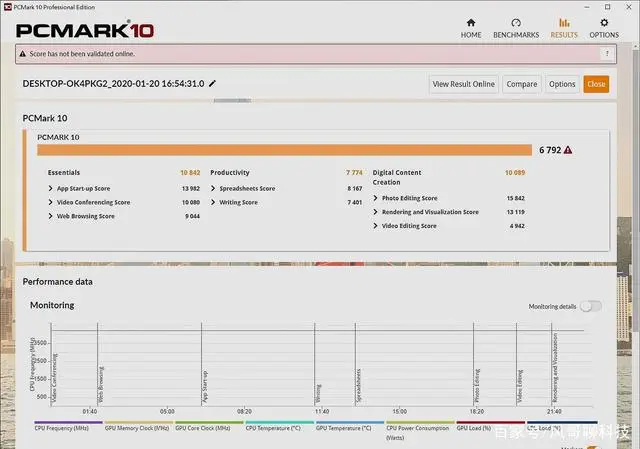Viewport: 640px width, 449px height.
Task: Click the Rendering and Visualization chart marker
Action: pyautogui.click(x=555, y=367)
